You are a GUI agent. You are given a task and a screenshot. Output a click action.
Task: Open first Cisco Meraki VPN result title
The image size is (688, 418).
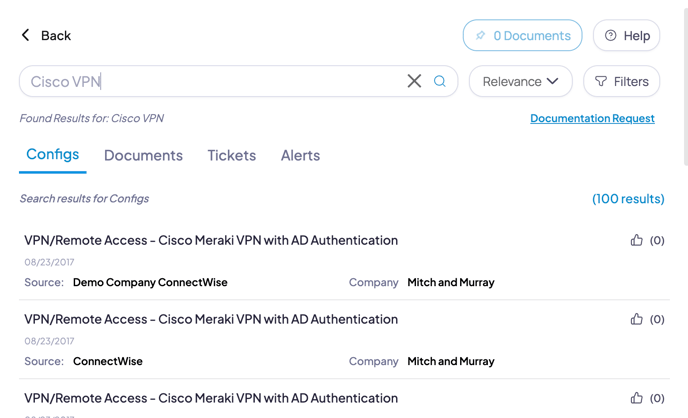(211, 240)
